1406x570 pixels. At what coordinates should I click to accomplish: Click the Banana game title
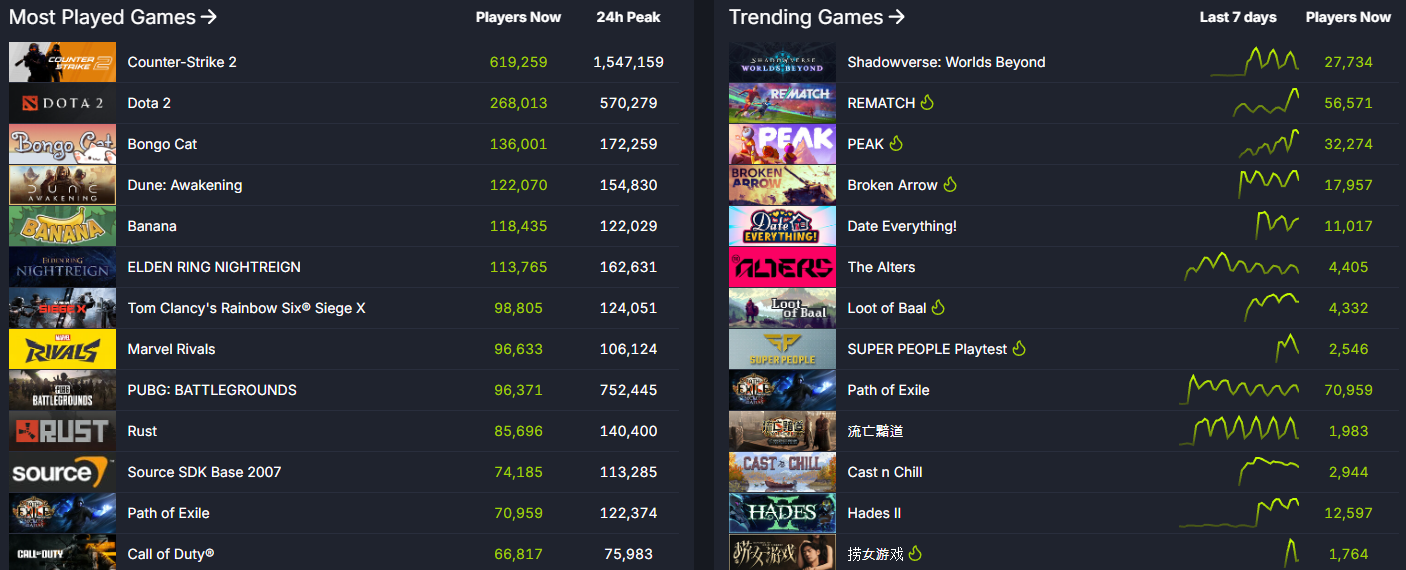pyautogui.click(x=152, y=226)
